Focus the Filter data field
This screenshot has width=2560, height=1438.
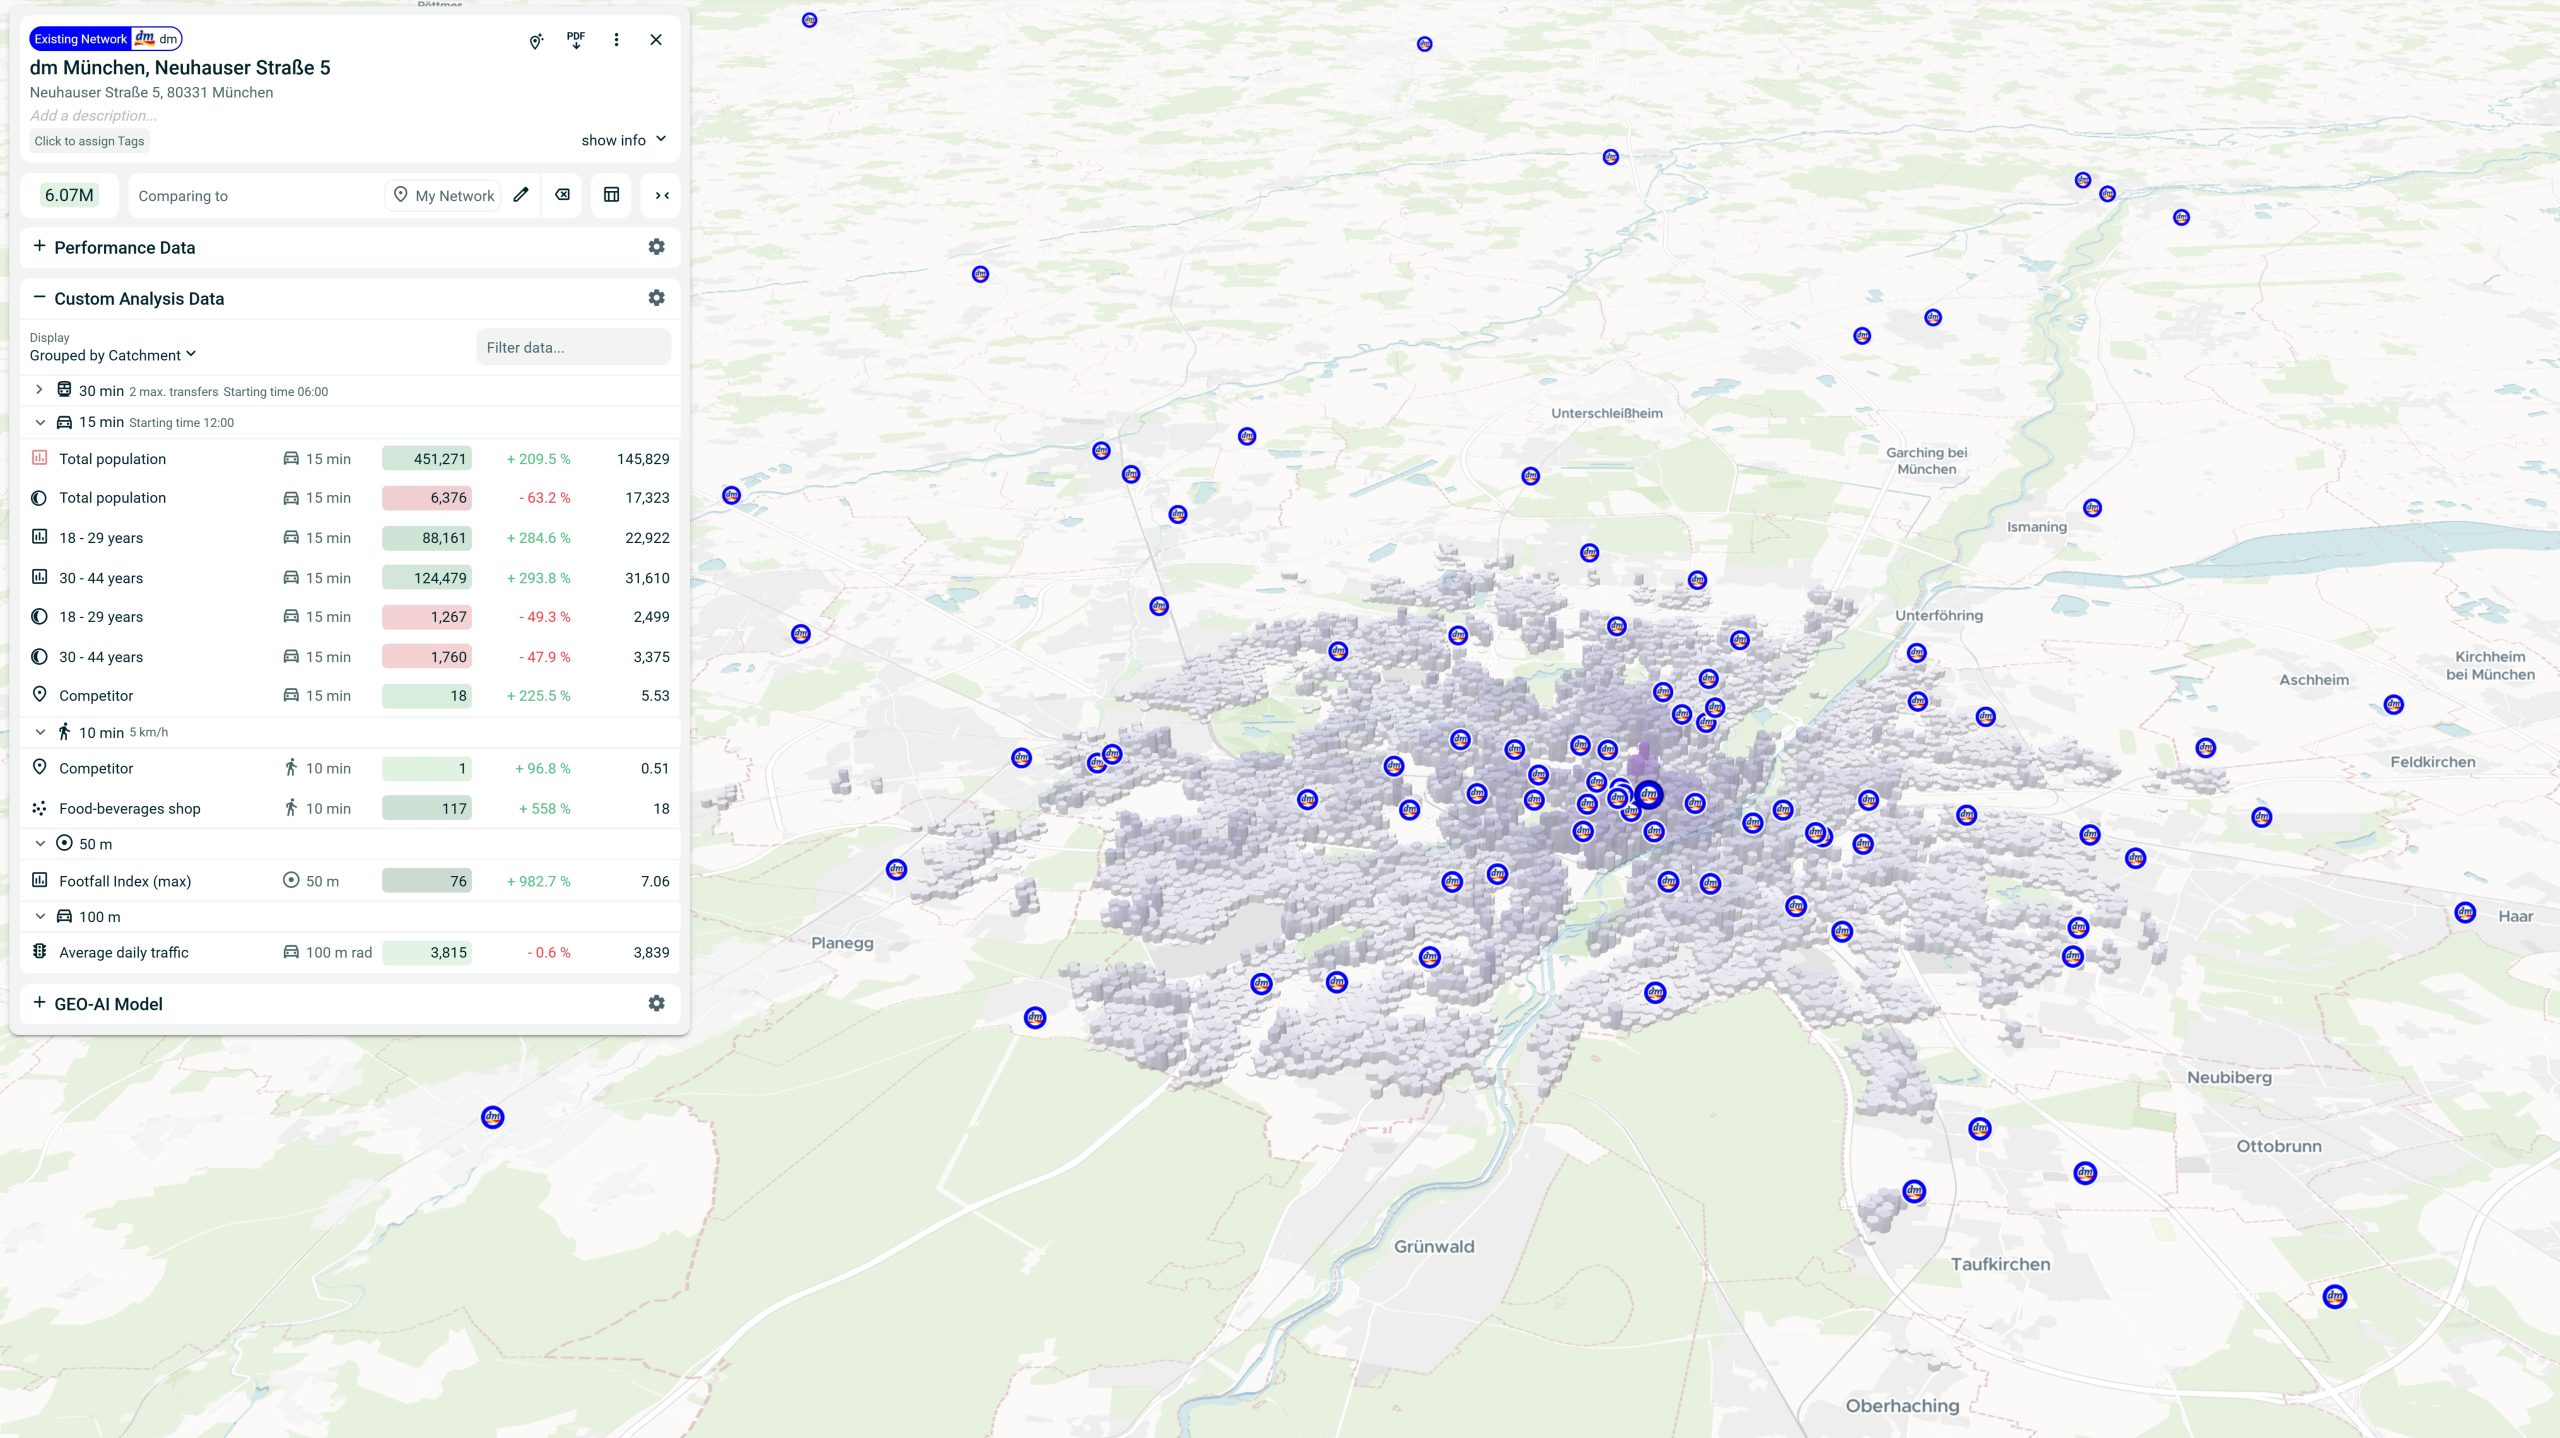coord(573,348)
